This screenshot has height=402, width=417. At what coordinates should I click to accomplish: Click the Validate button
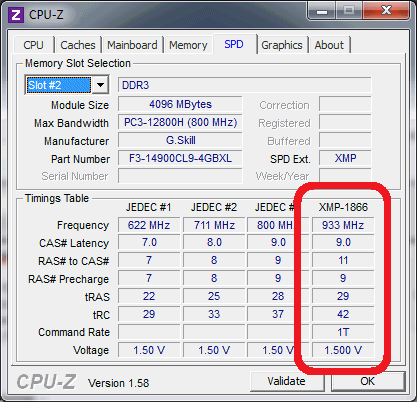(287, 381)
